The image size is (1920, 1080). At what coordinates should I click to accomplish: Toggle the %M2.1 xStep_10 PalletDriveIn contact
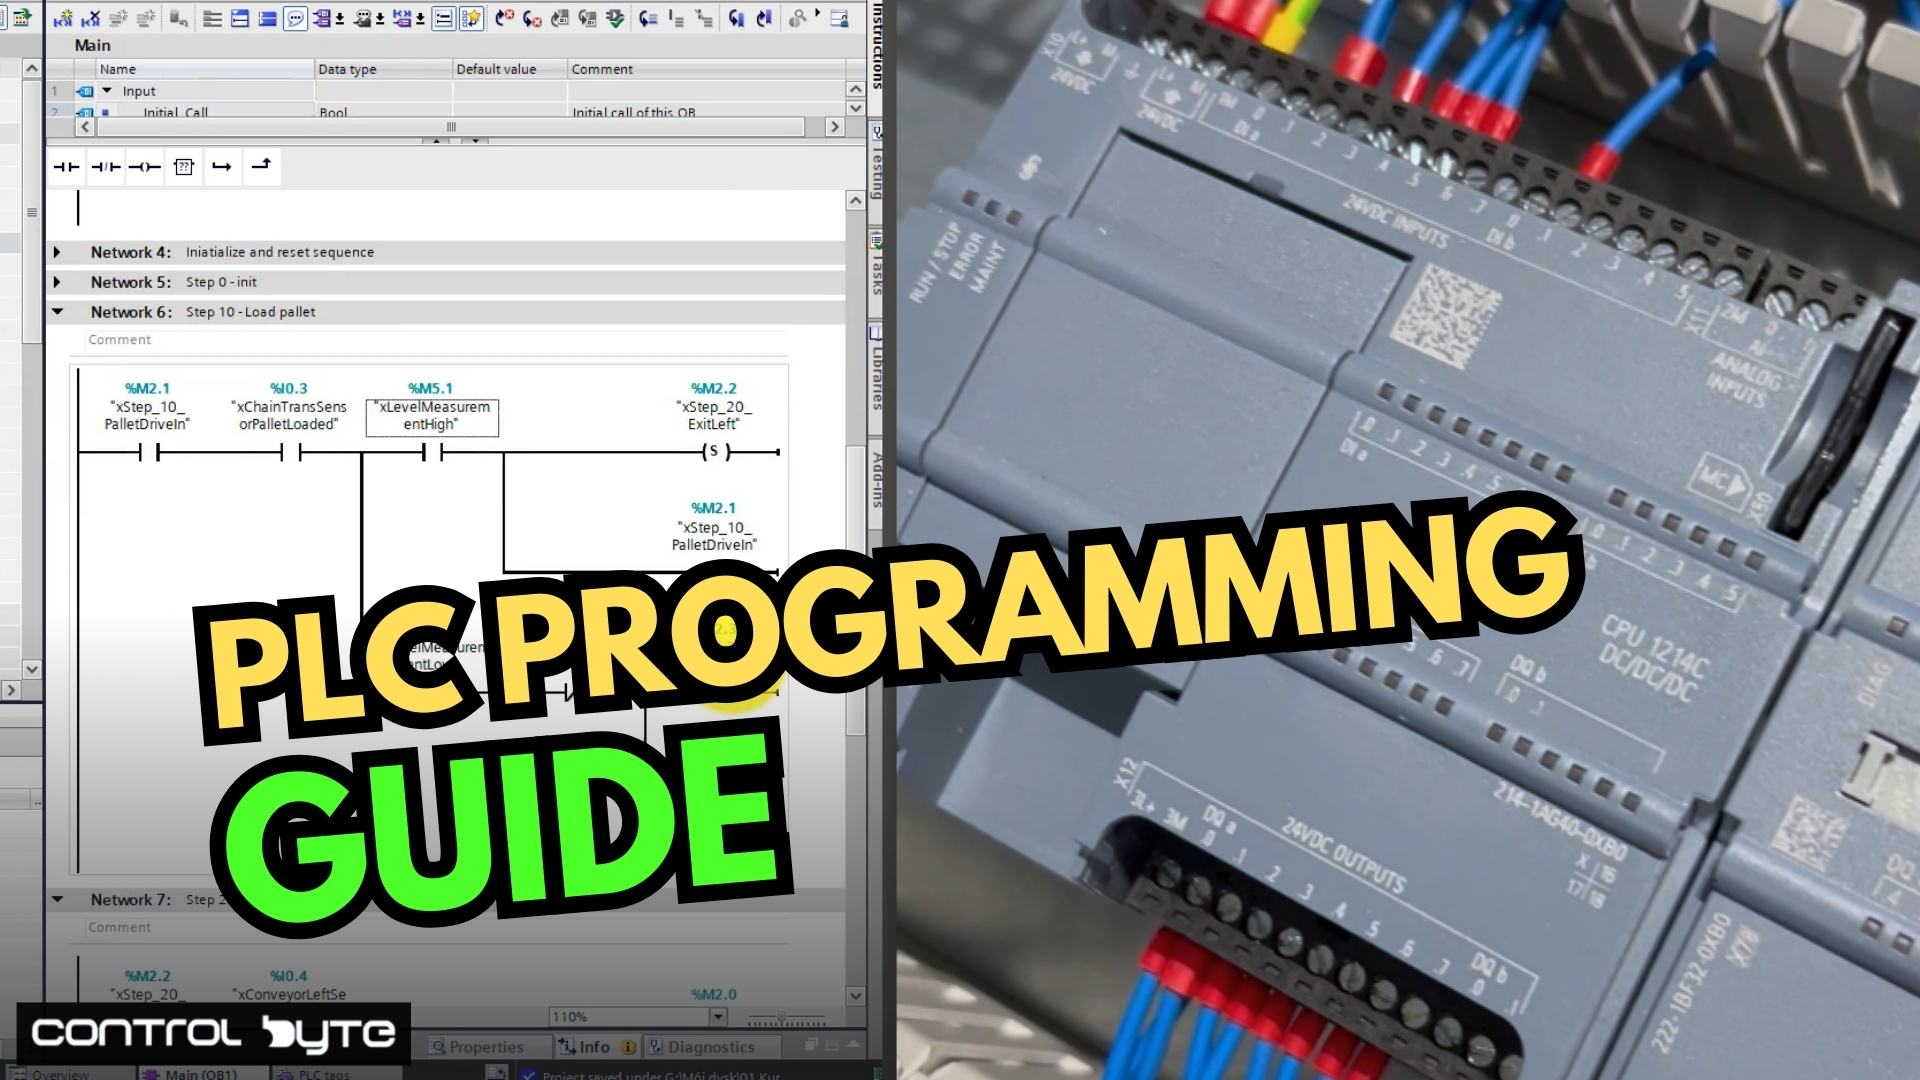pyautogui.click(x=146, y=451)
